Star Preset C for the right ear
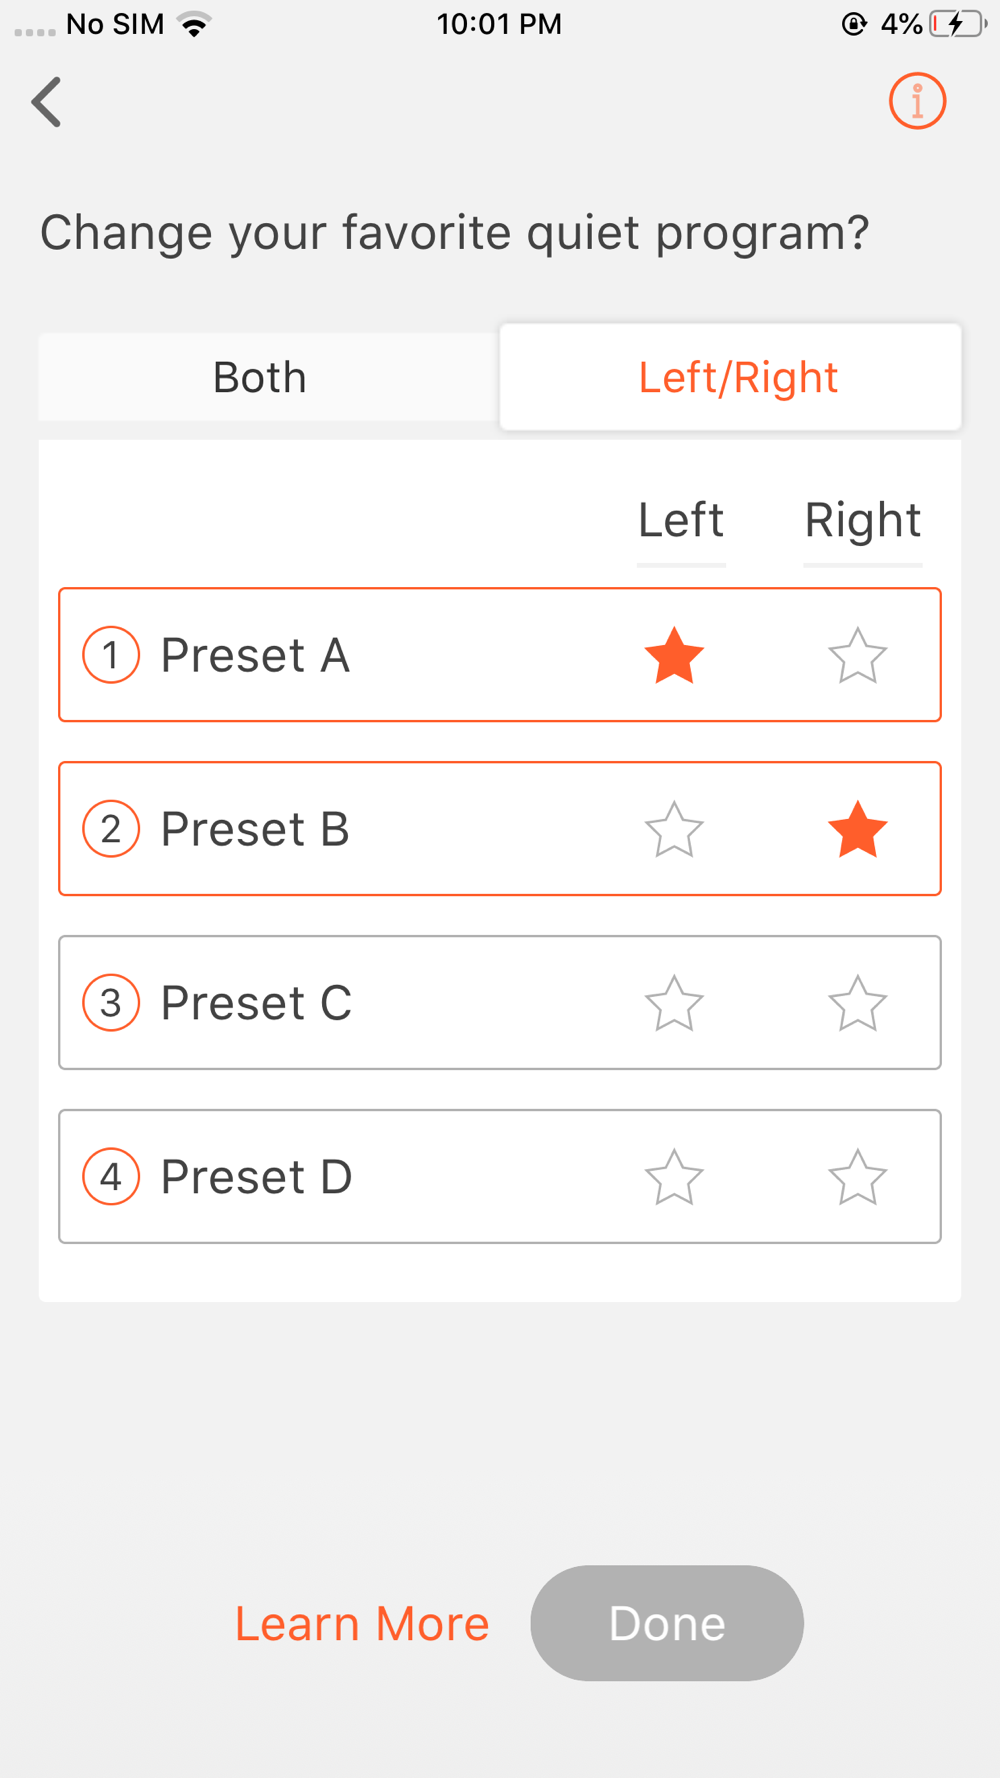The height and width of the screenshot is (1778, 1000). [x=857, y=1004]
